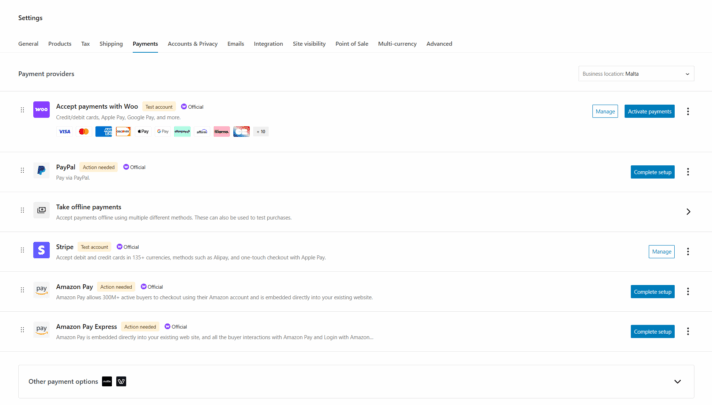Open the Multi-currency tab

(397, 44)
